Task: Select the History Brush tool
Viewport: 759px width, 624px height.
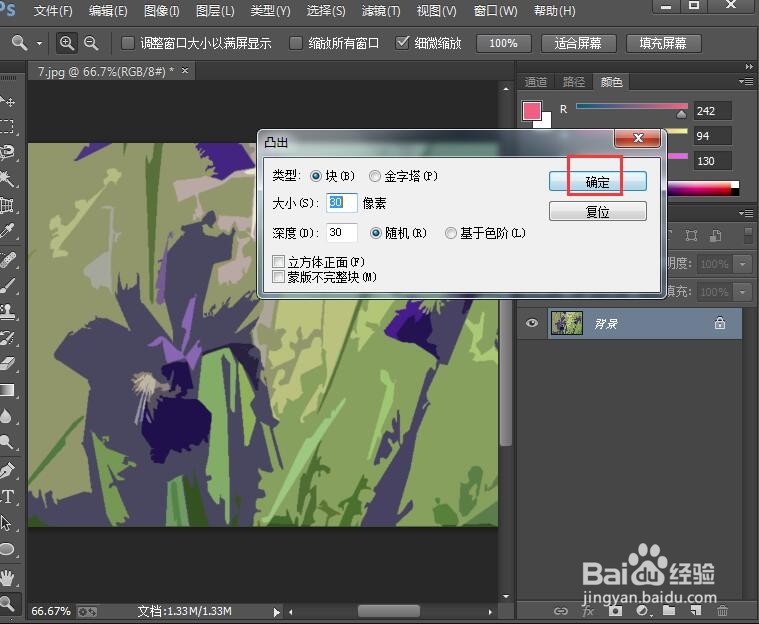Action: (x=7, y=337)
